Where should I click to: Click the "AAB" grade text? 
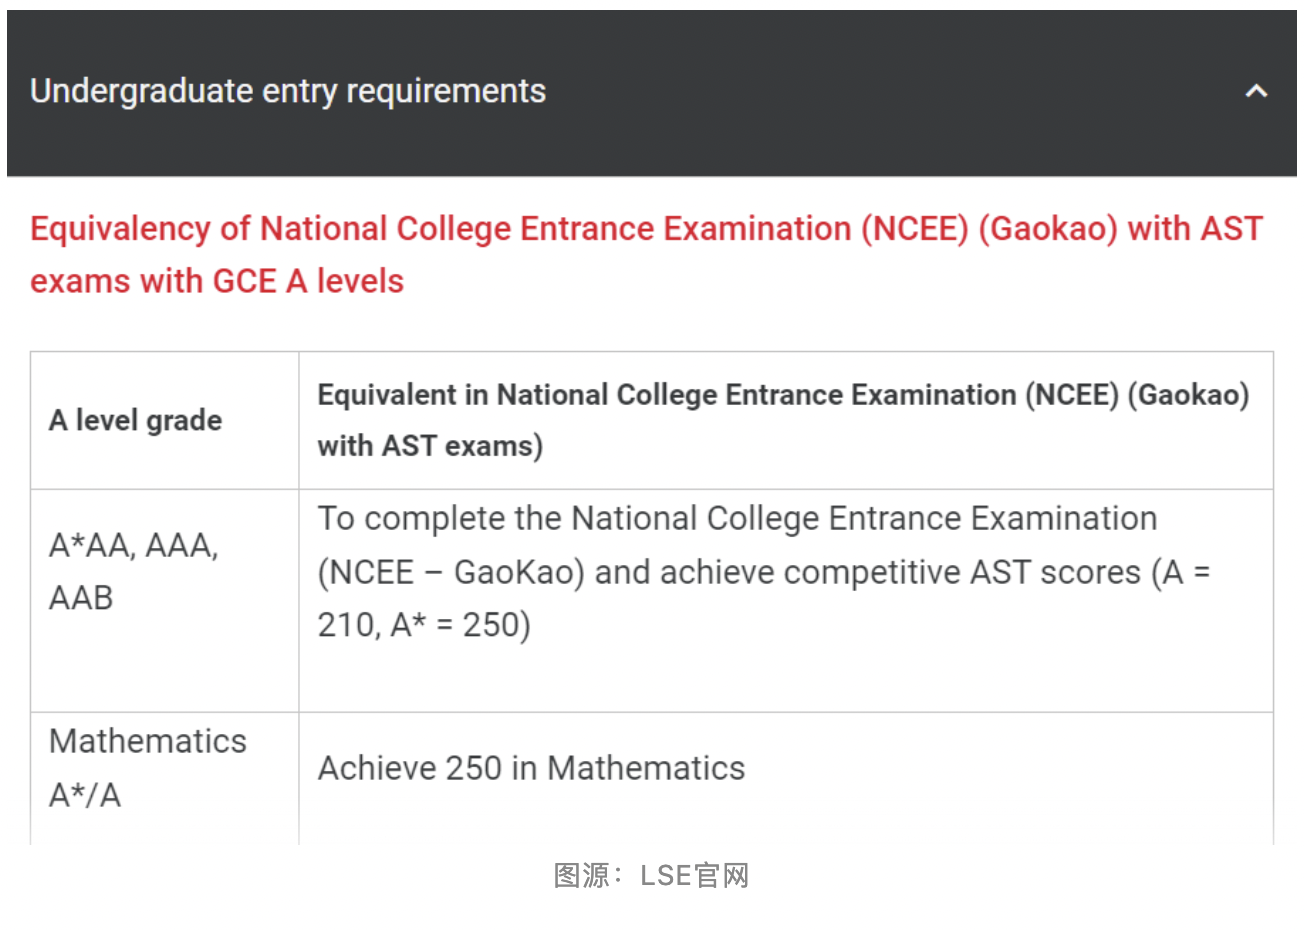coord(81,598)
